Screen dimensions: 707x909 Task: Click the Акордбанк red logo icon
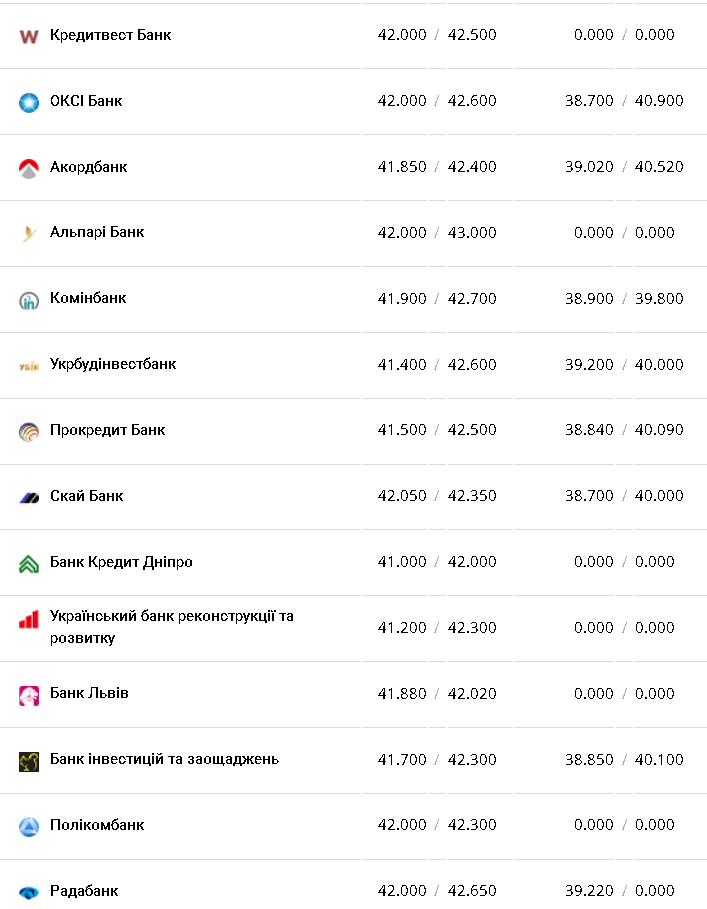click(28, 168)
